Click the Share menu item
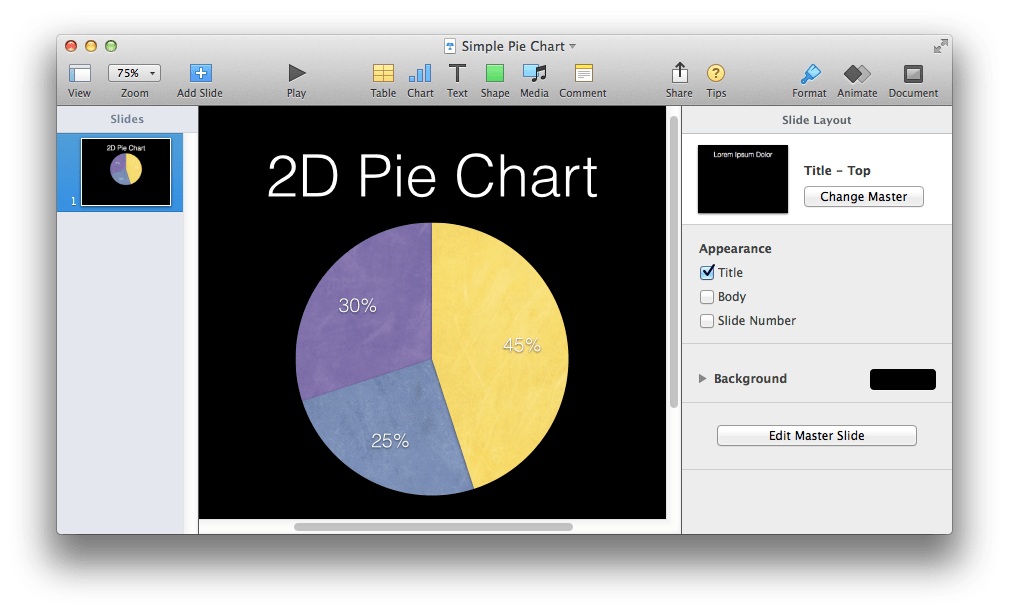Viewport: 1009px width, 613px height. pos(679,80)
